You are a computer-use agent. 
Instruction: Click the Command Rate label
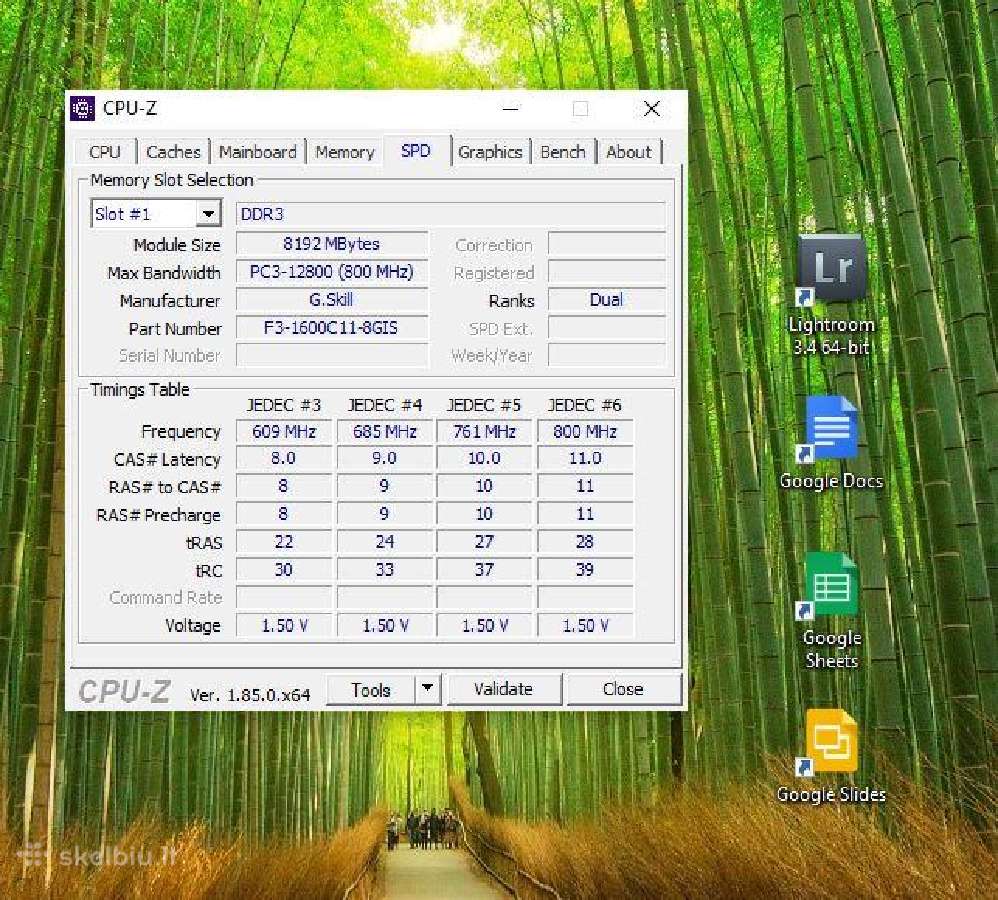point(165,598)
